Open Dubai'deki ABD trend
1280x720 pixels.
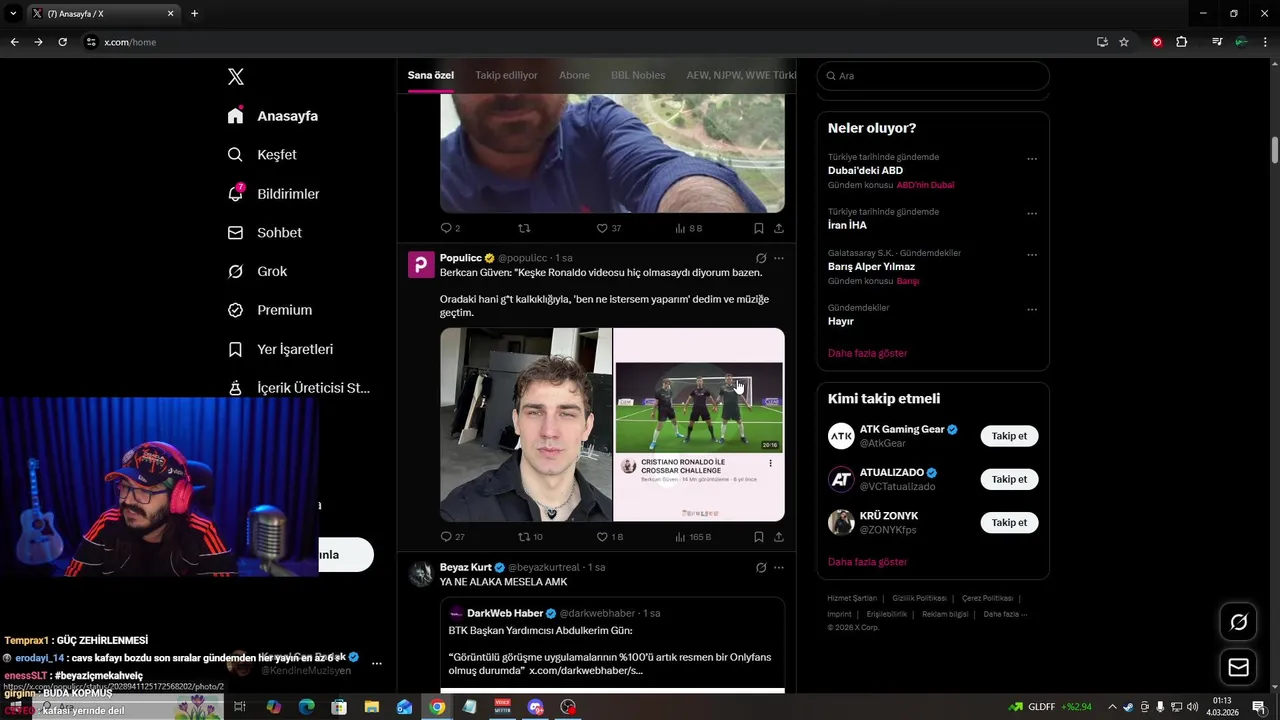click(865, 171)
